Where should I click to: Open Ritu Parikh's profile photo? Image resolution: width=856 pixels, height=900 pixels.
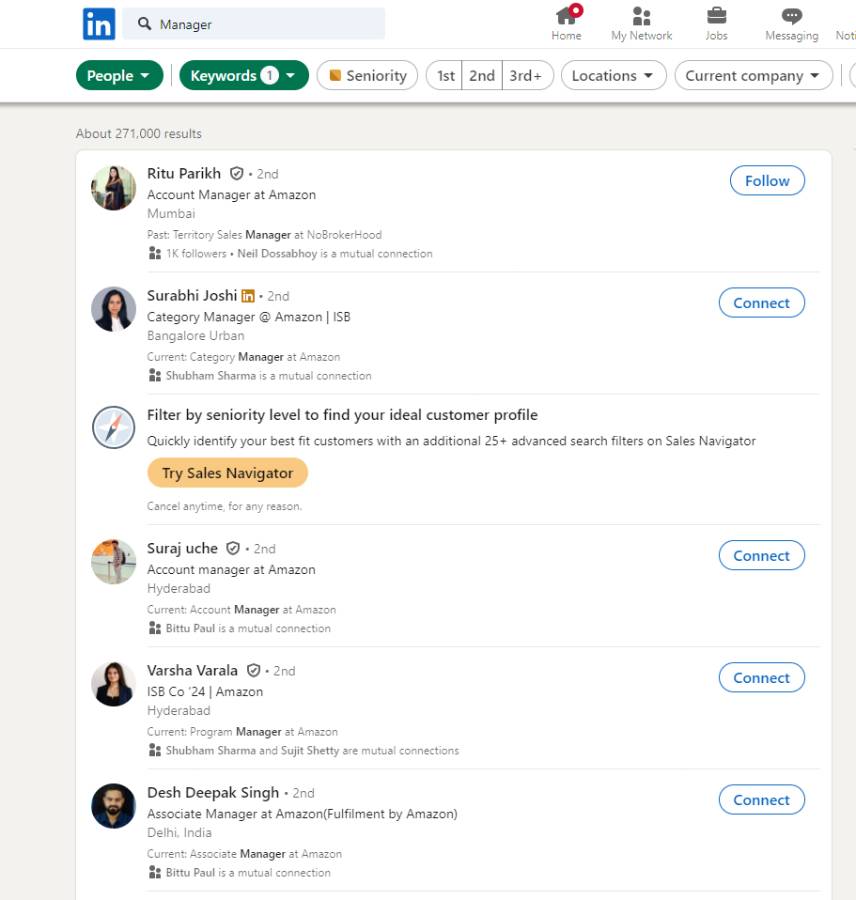point(114,188)
